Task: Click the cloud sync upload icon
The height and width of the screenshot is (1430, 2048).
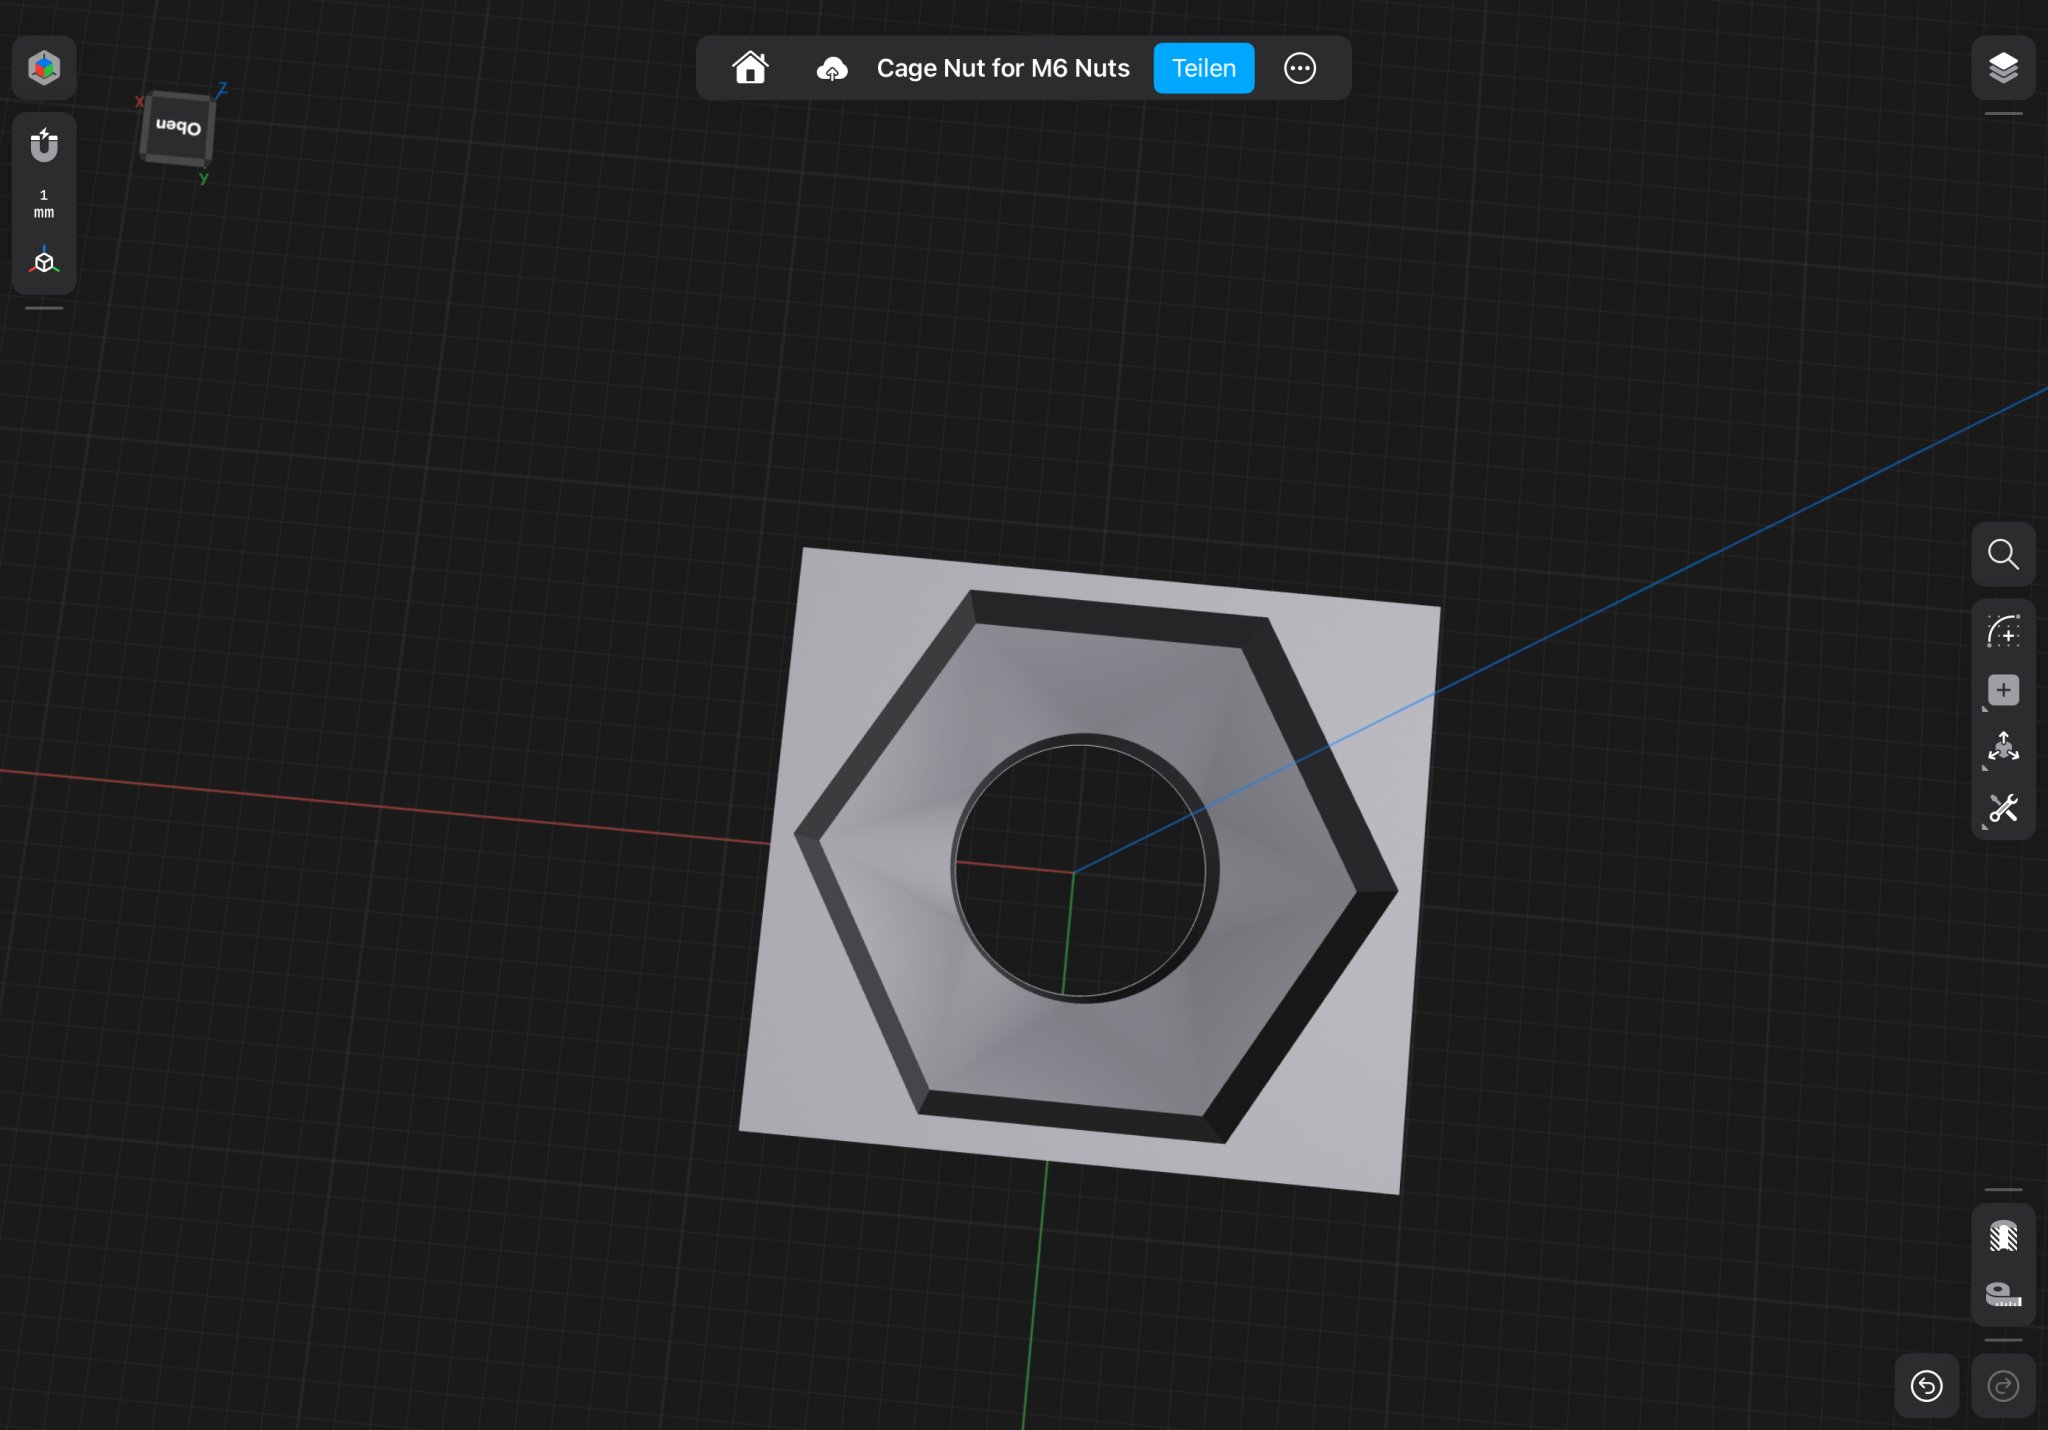Action: (832, 68)
